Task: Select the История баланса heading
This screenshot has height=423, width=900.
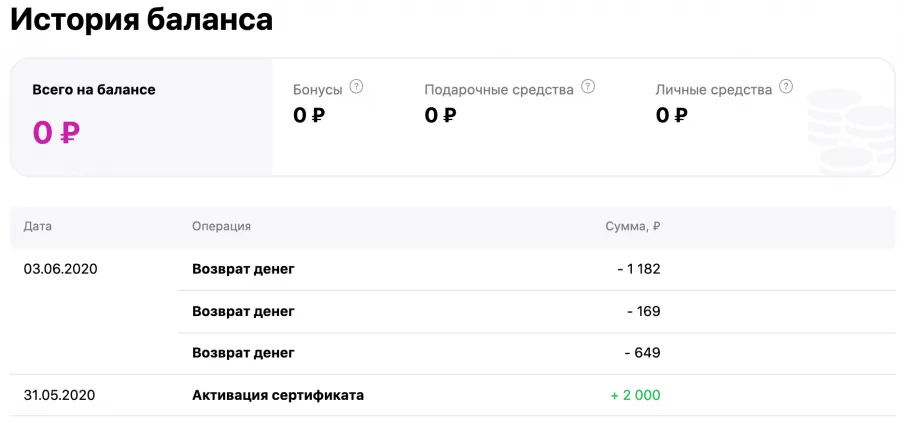Action: [x=141, y=20]
